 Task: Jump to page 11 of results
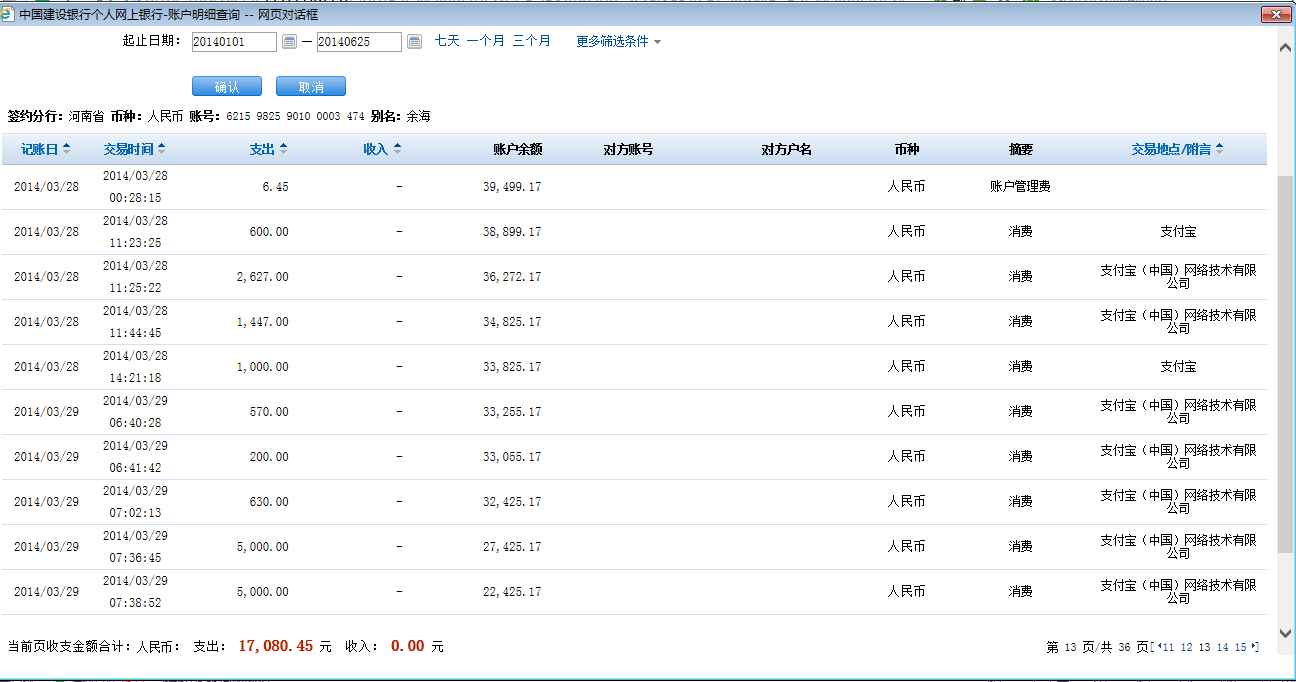click(x=1169, y=647)
